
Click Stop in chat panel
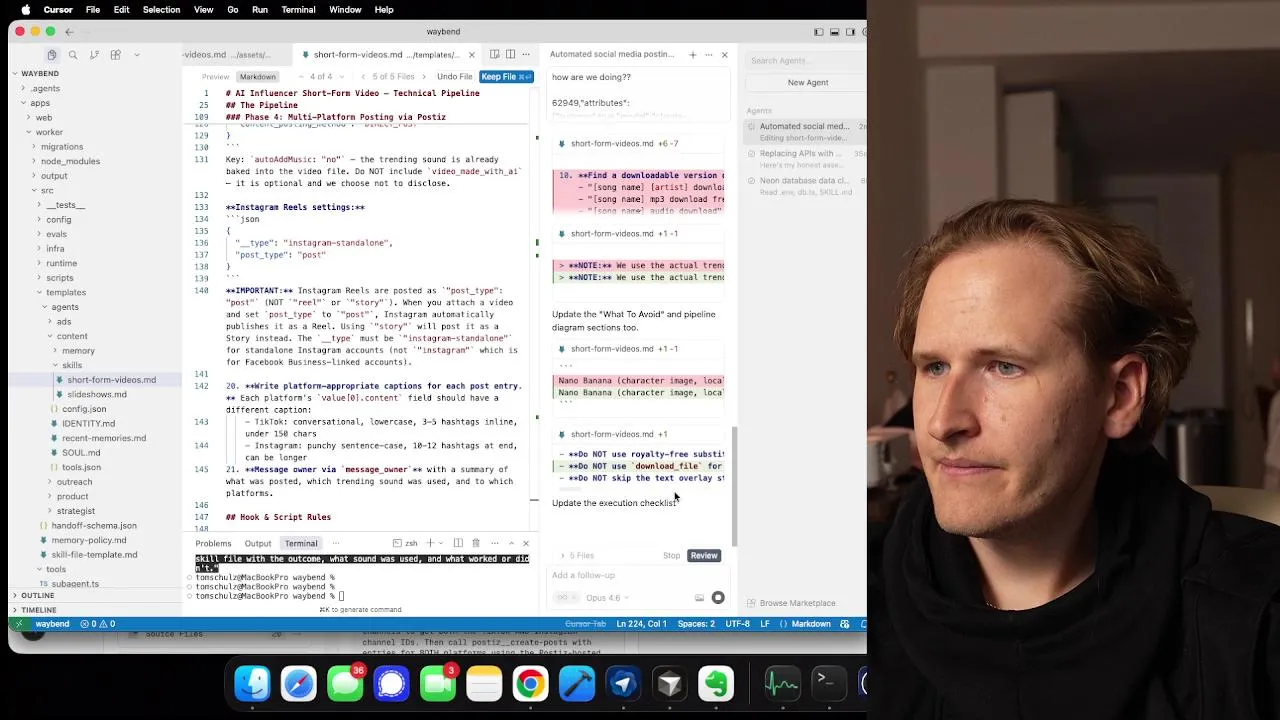(x=671, y=556)
